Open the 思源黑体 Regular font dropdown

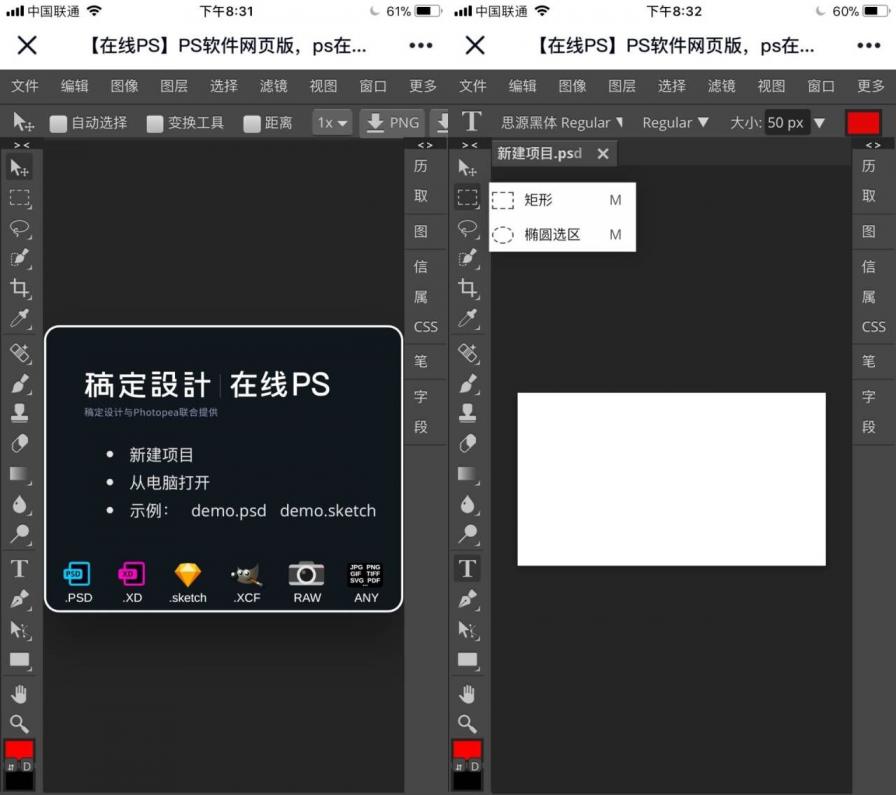click(562, 122)
